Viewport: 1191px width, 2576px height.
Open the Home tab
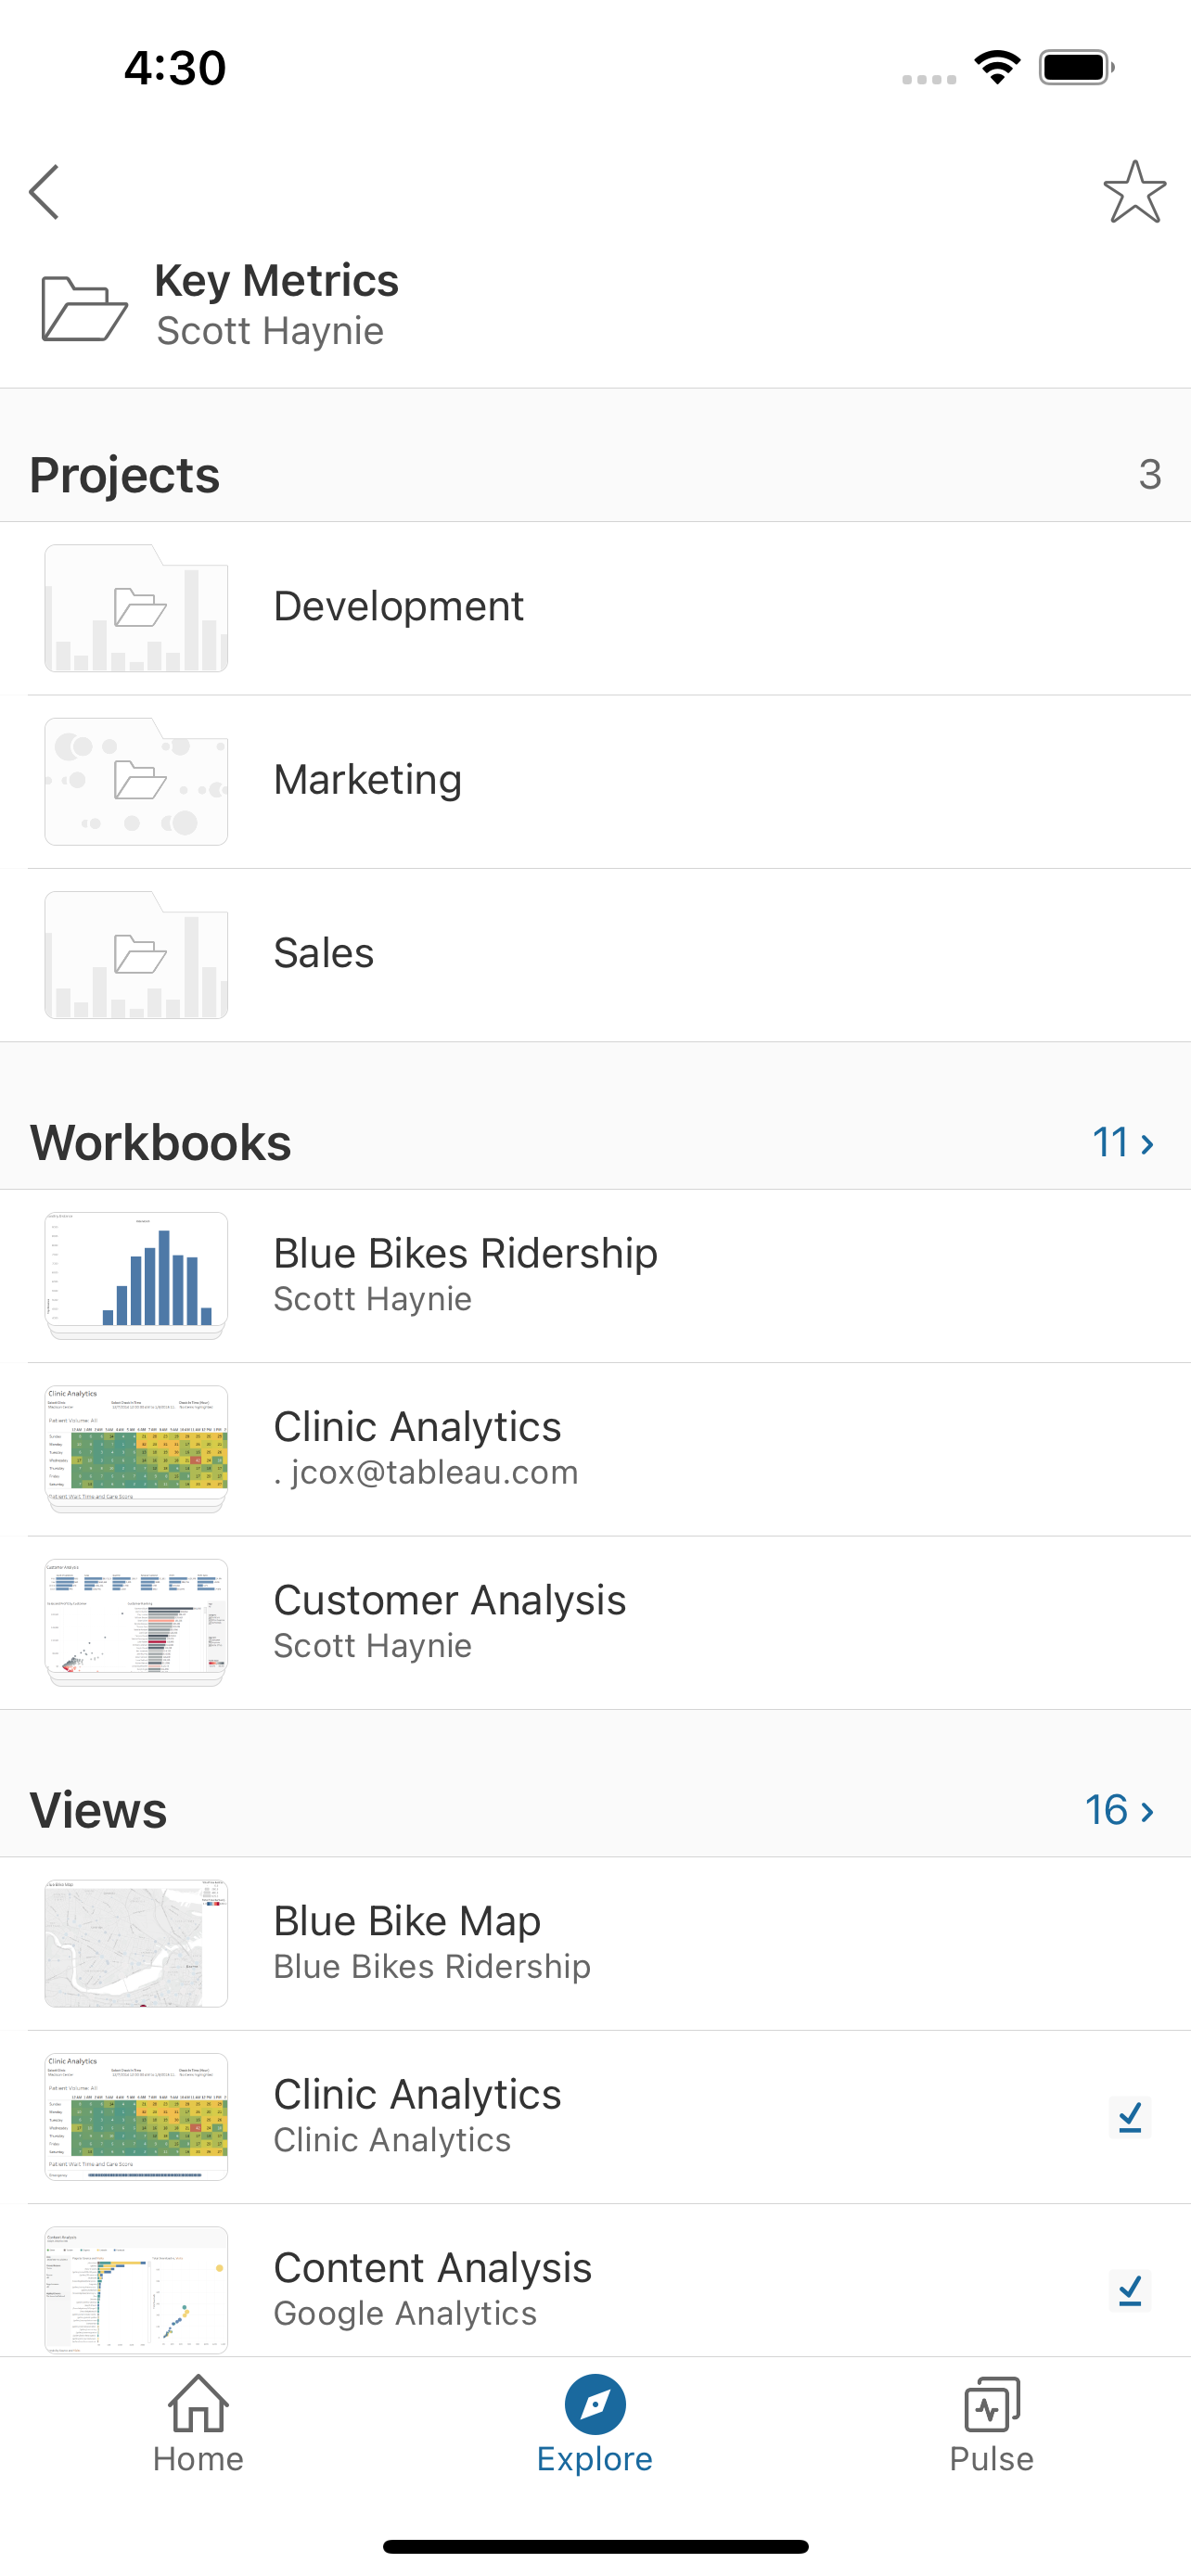(x=198, y=2424)
